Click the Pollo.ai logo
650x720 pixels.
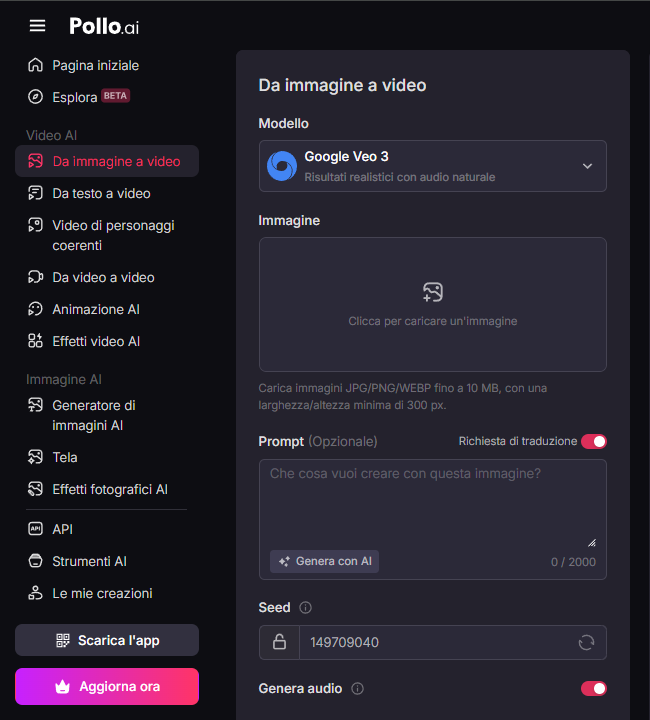(x=104, y=26)
